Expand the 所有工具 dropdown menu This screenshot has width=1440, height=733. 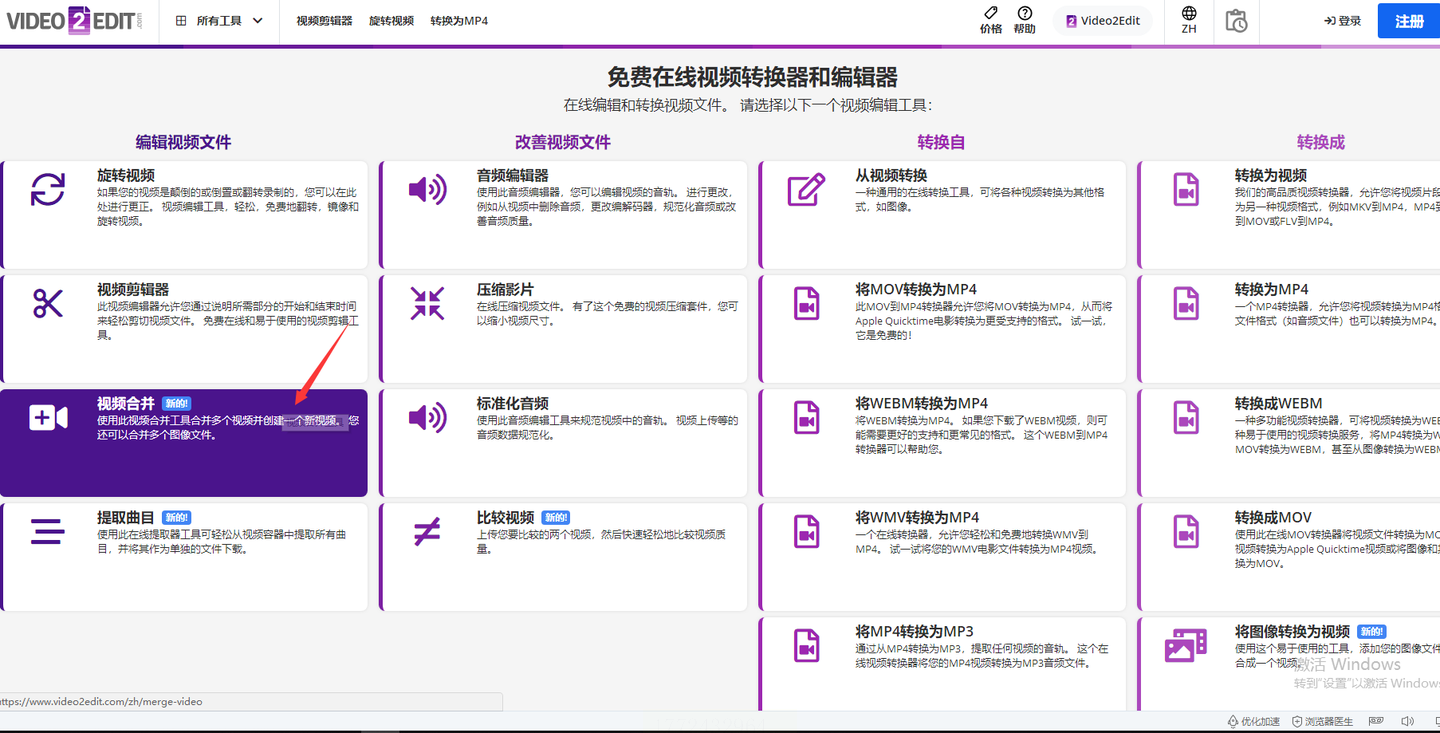pyautogui.click(x=220, y=21)
